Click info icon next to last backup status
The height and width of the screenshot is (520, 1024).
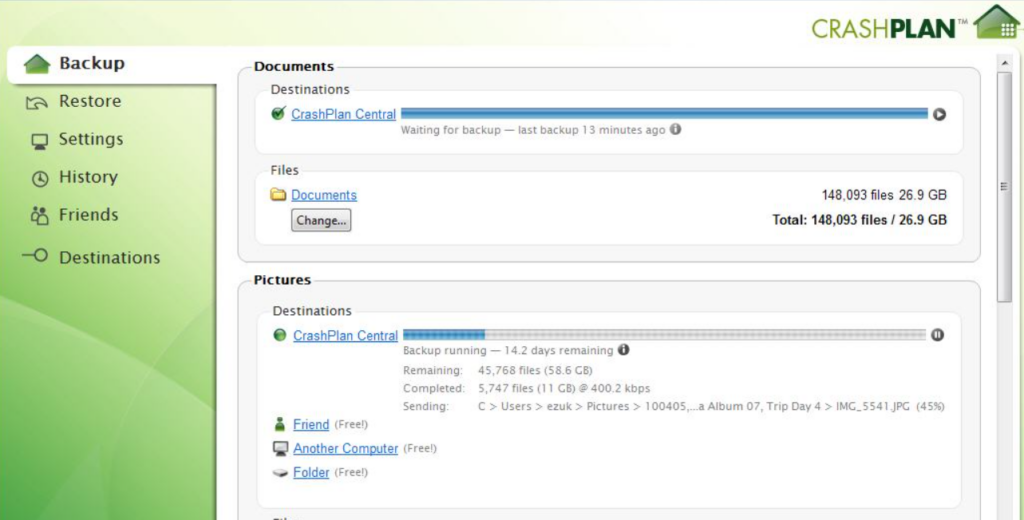(676, 129)
